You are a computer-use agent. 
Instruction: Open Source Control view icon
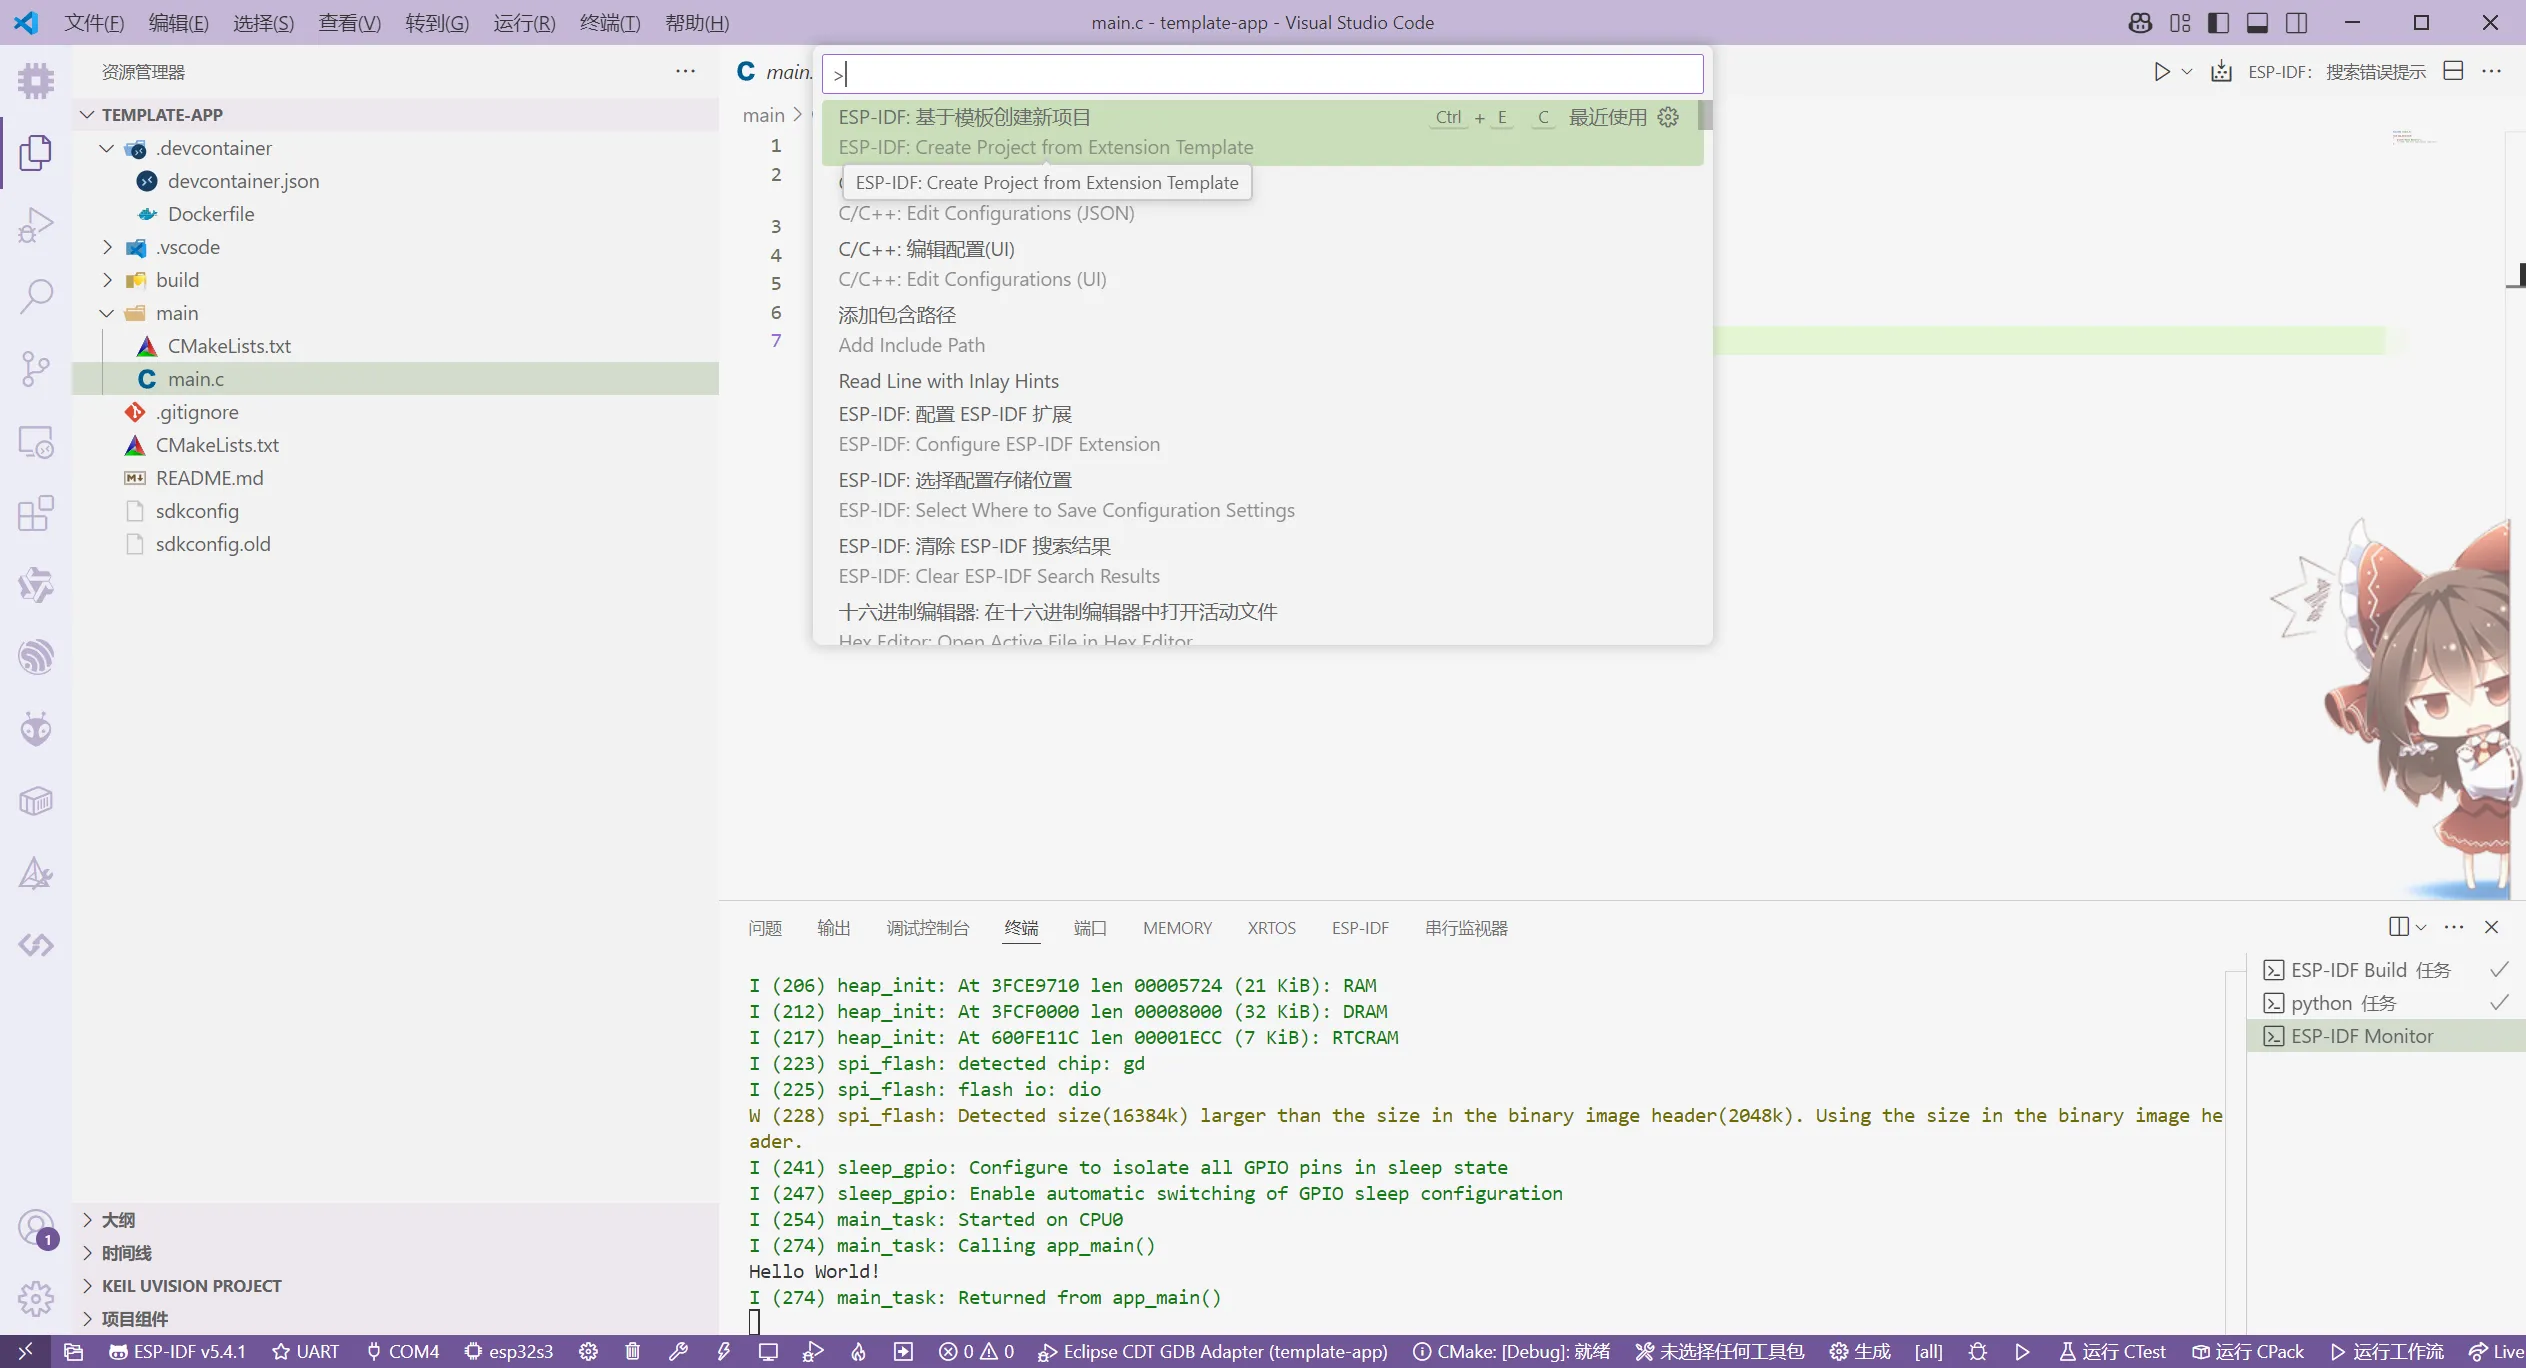click(36, 368)
